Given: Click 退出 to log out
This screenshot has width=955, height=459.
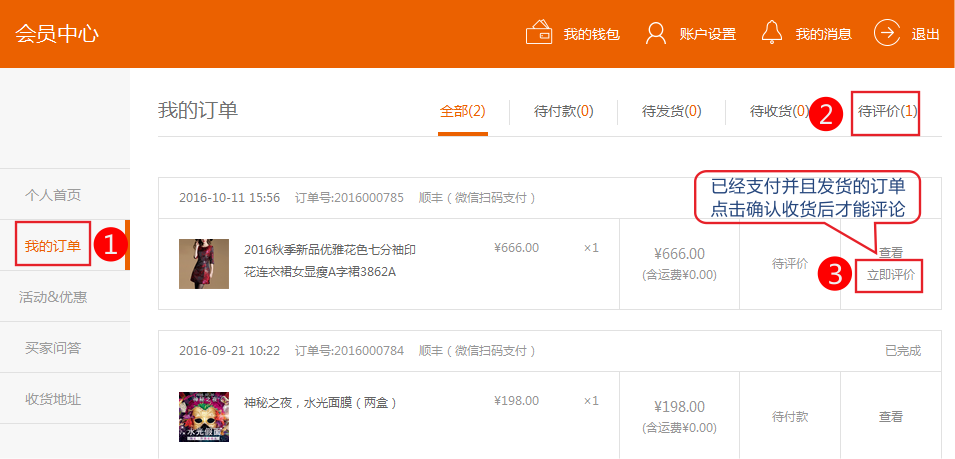Looking at the screenshot, I should pos(925,34).
